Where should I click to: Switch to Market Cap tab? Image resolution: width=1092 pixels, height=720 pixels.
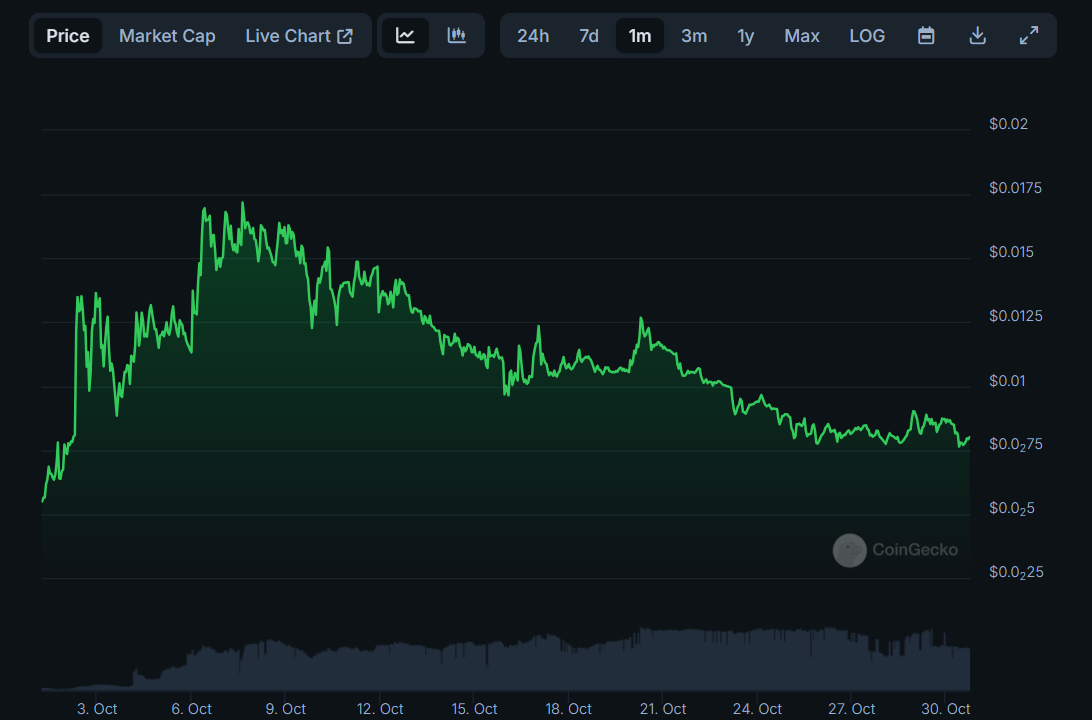tap(167, 36)
